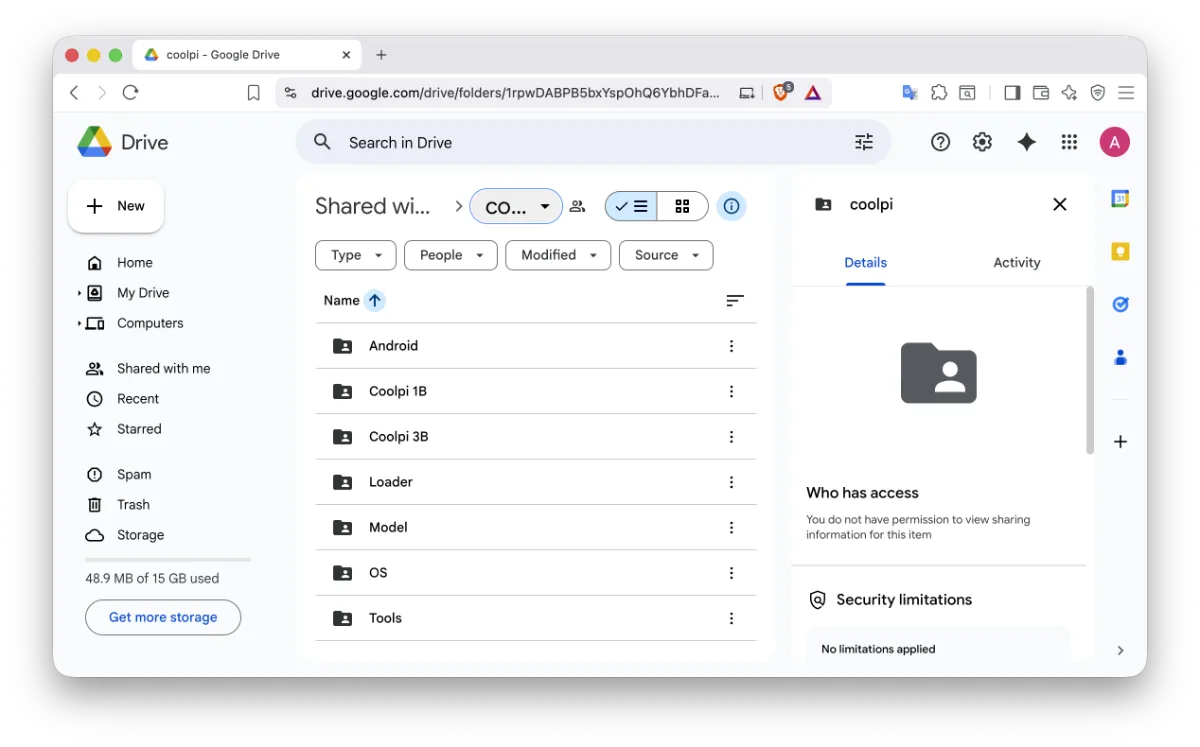
Task: Click the search options filter icon
Action: pyautogui.click(x=864, y=143)
